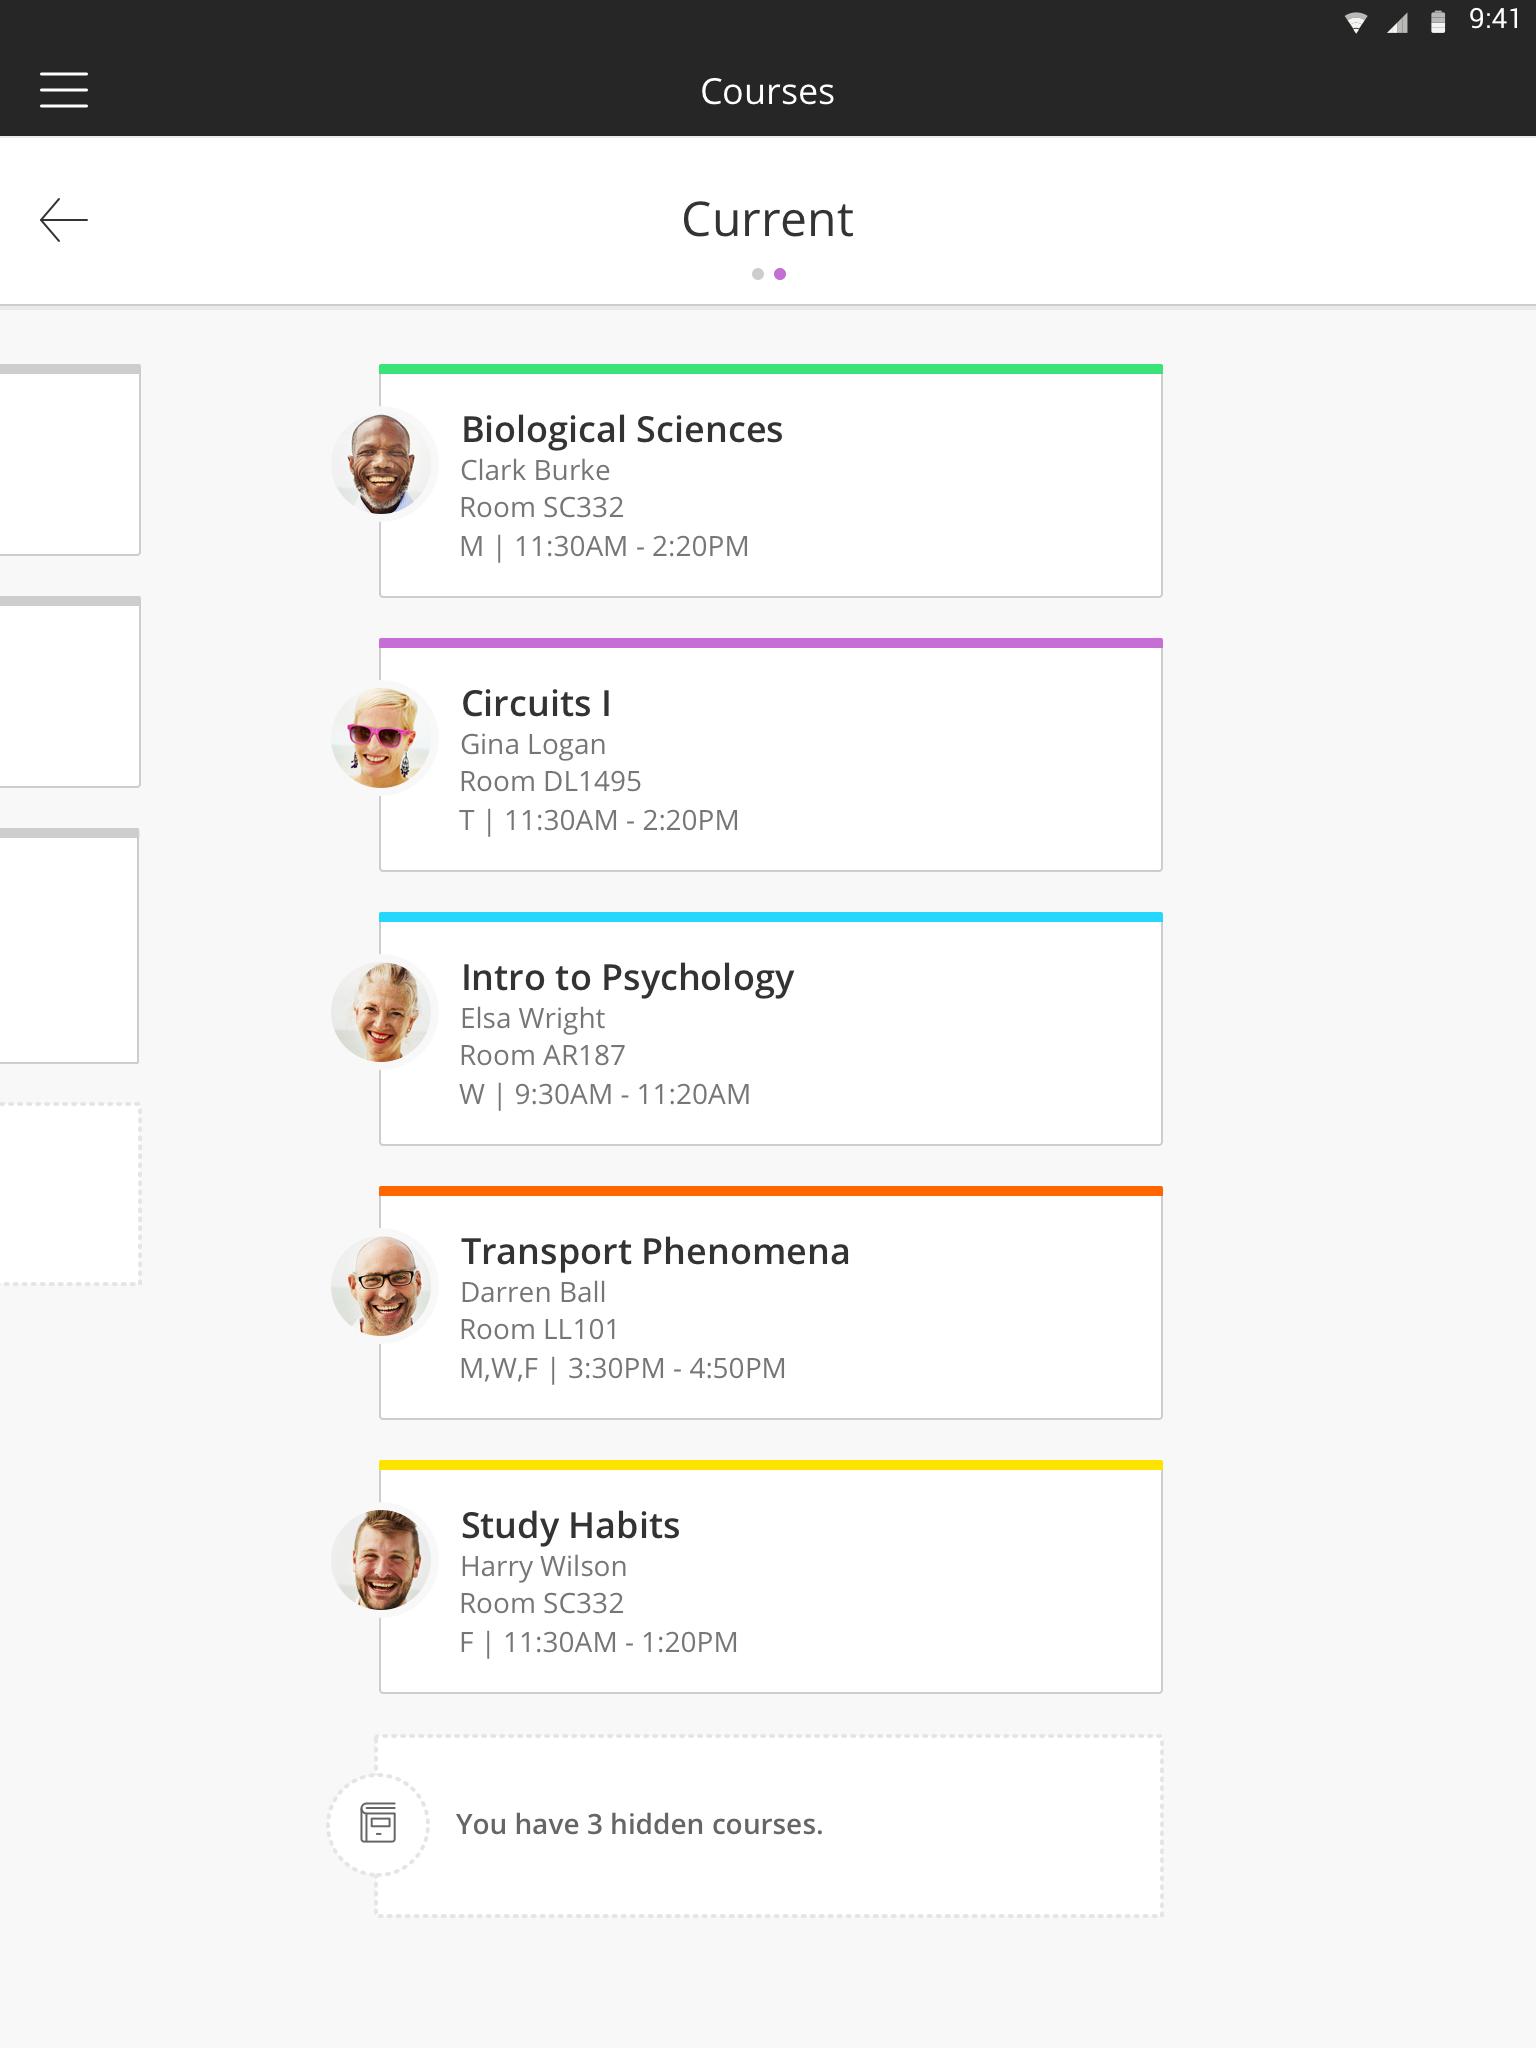Open the Transport Phenomena course

[x=771, y=1303]
